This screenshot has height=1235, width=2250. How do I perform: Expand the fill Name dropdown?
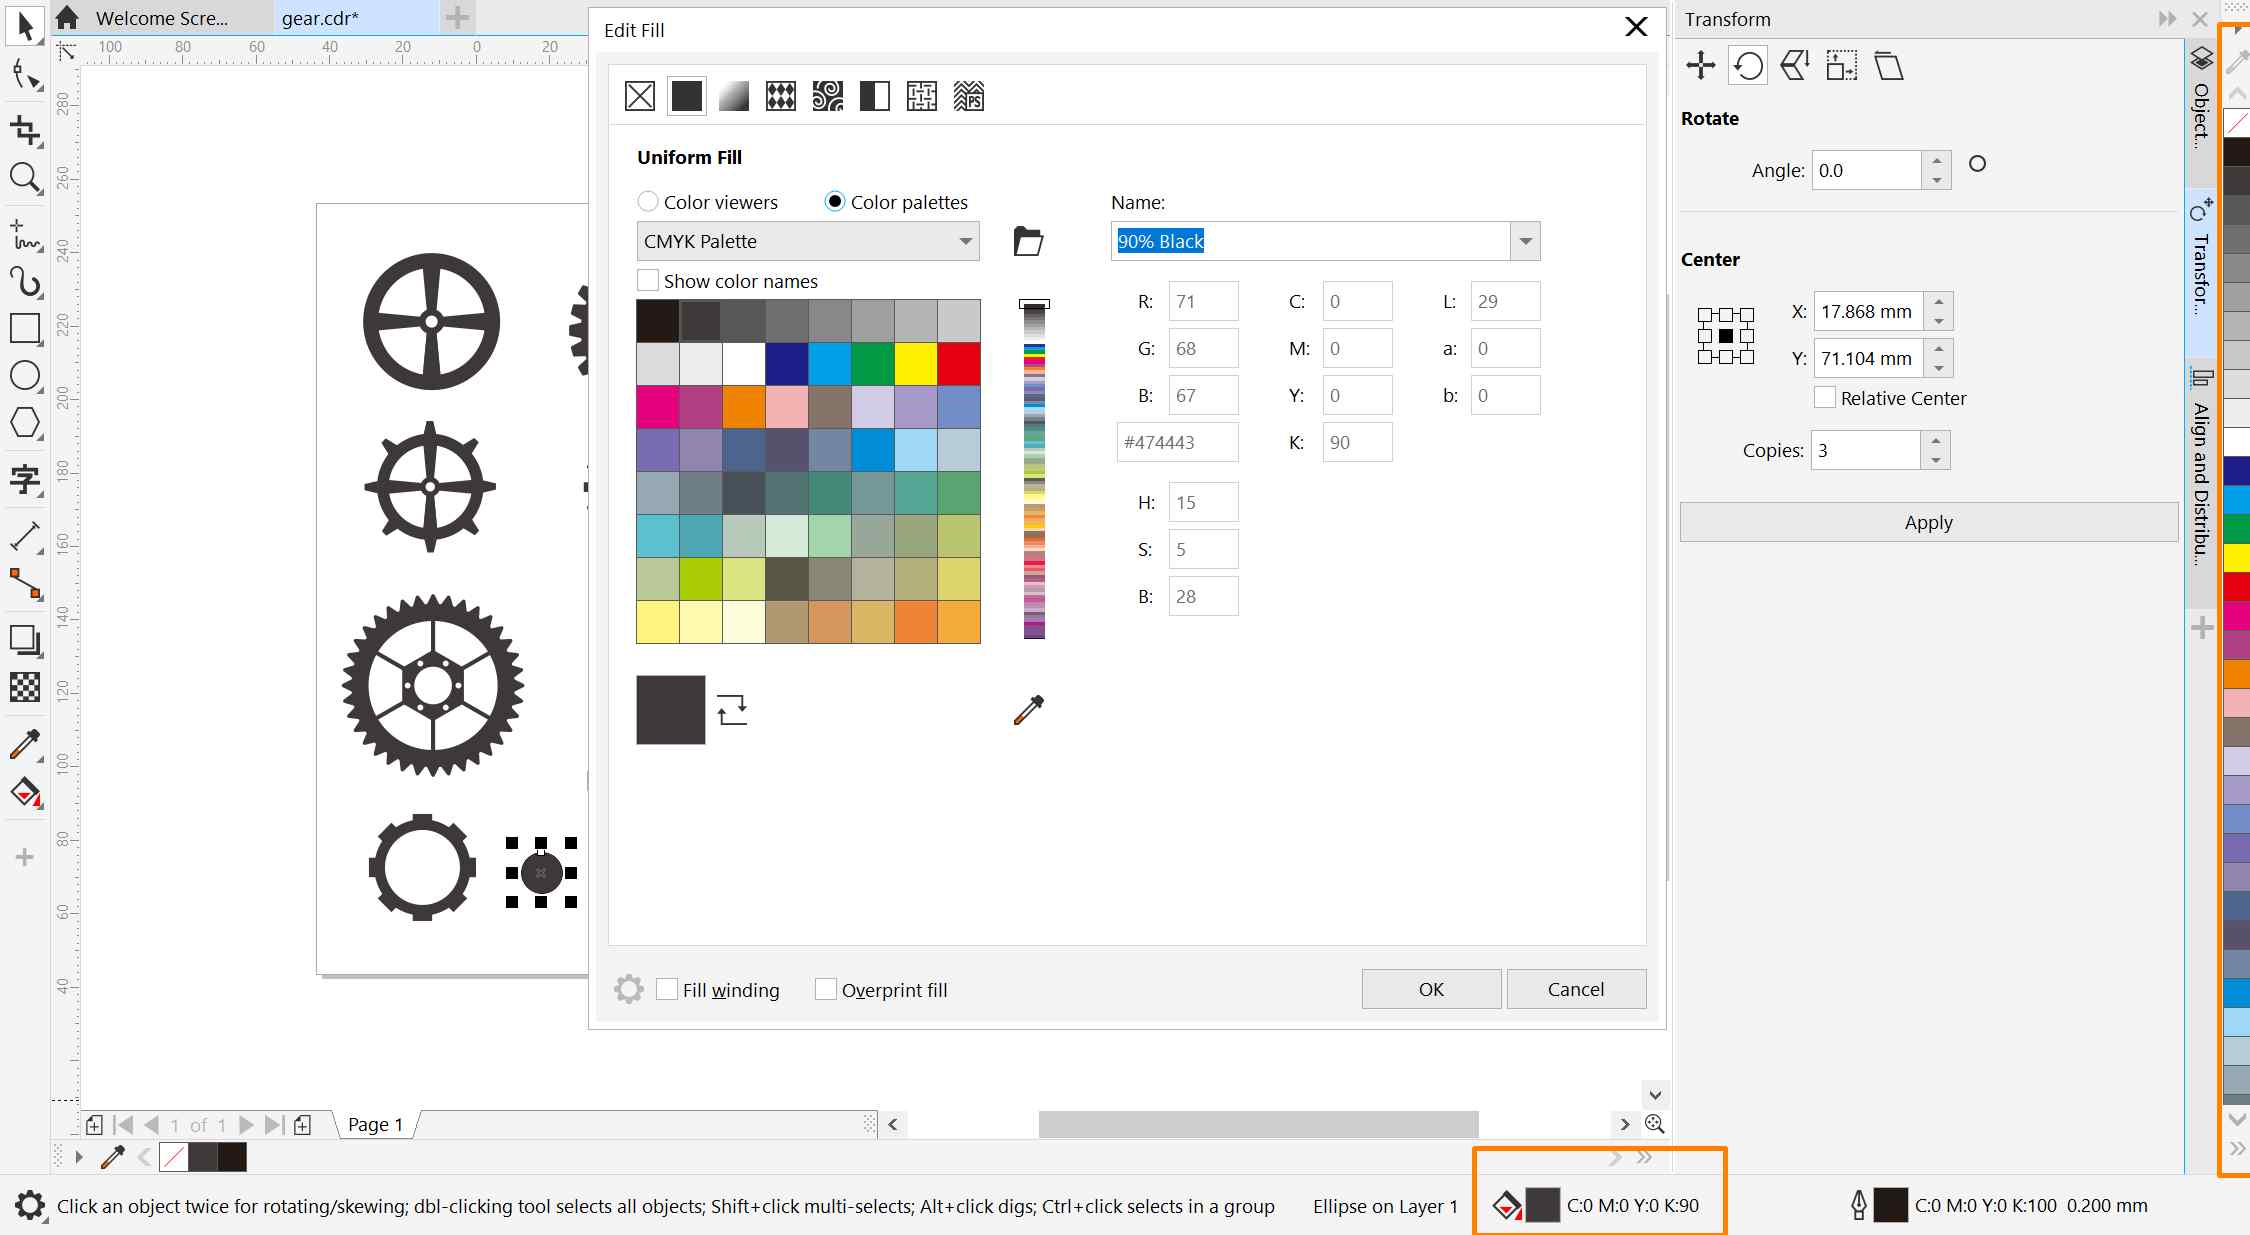tap(1524, 241)
